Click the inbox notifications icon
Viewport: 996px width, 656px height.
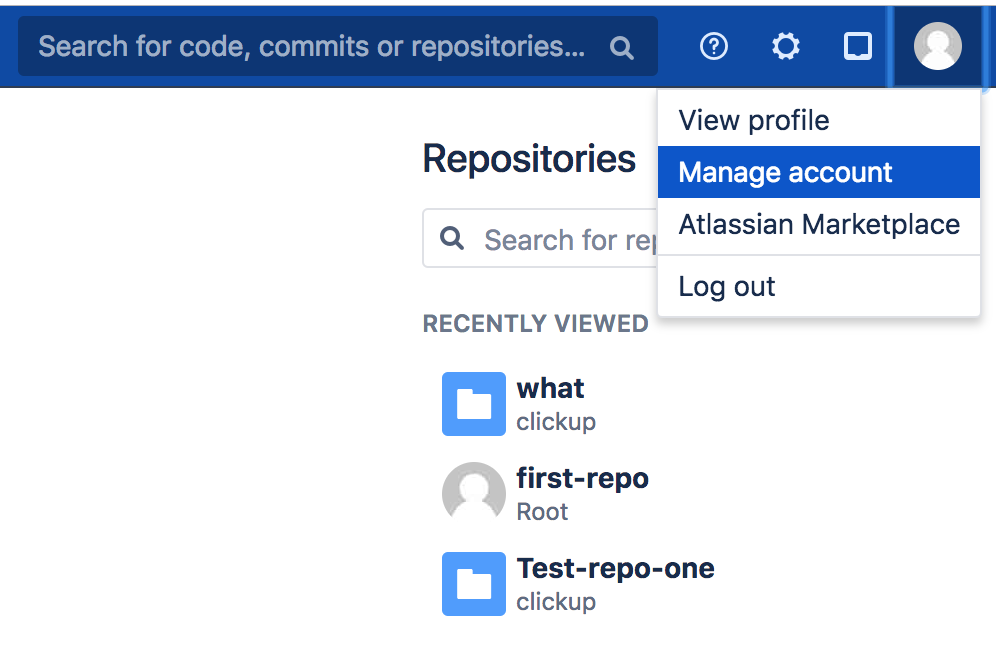[858, 46]
